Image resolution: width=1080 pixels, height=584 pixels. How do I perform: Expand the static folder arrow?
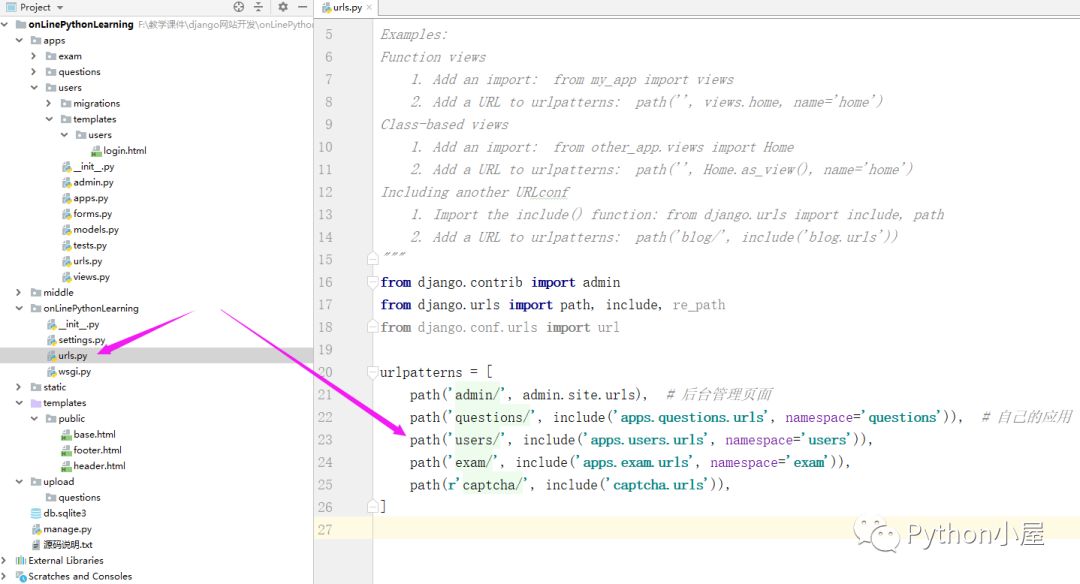pos(19,387)
